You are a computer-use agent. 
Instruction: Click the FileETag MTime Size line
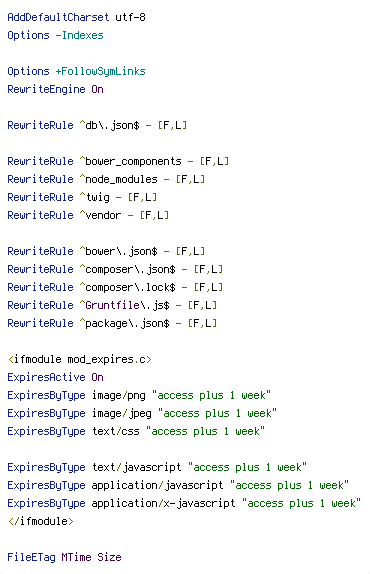click(x=64, y=557)
